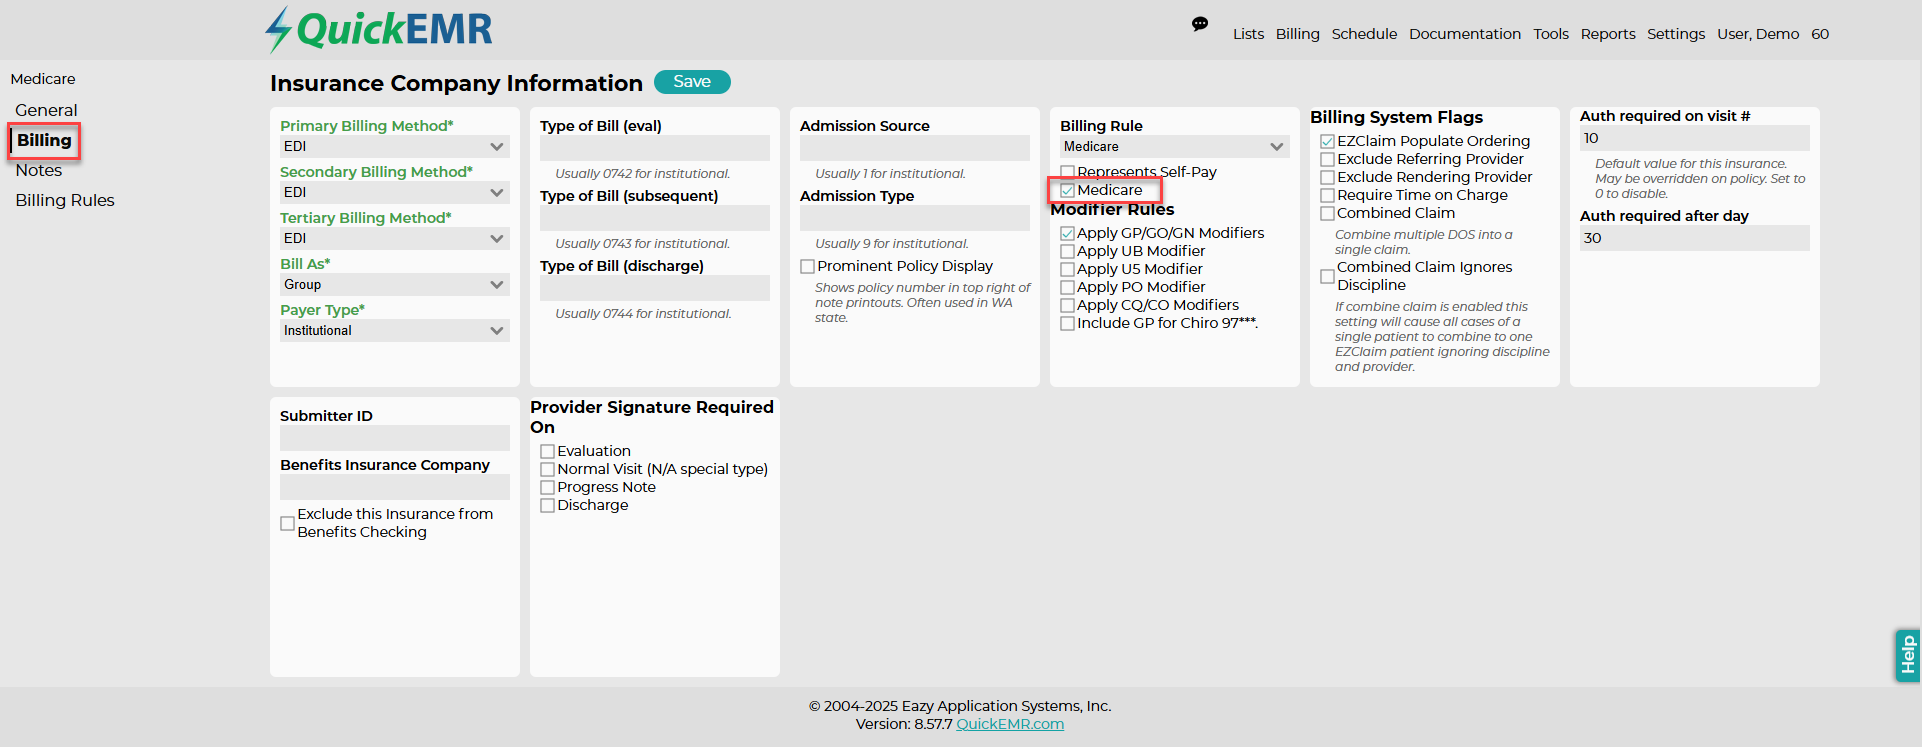The width and height of the screenshot is (1922, 747).
Task: Open the Billing top menu
Action: click(x=1297, y=34)
